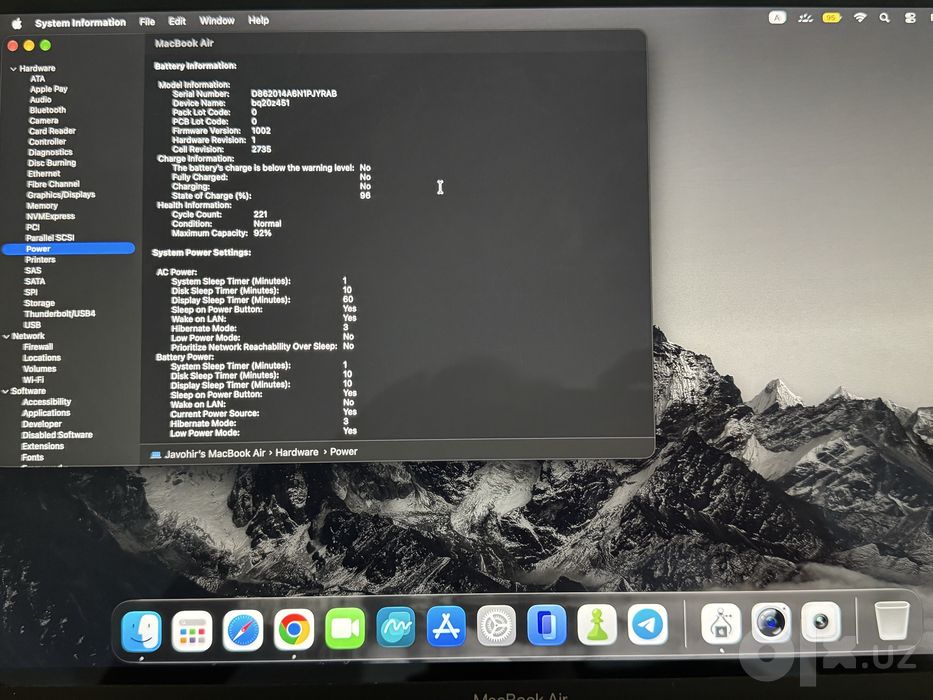The width and height of the screenshot is (933, 700).
Task: Collapse the Hardware section chevron
Action: click(13, 69)
